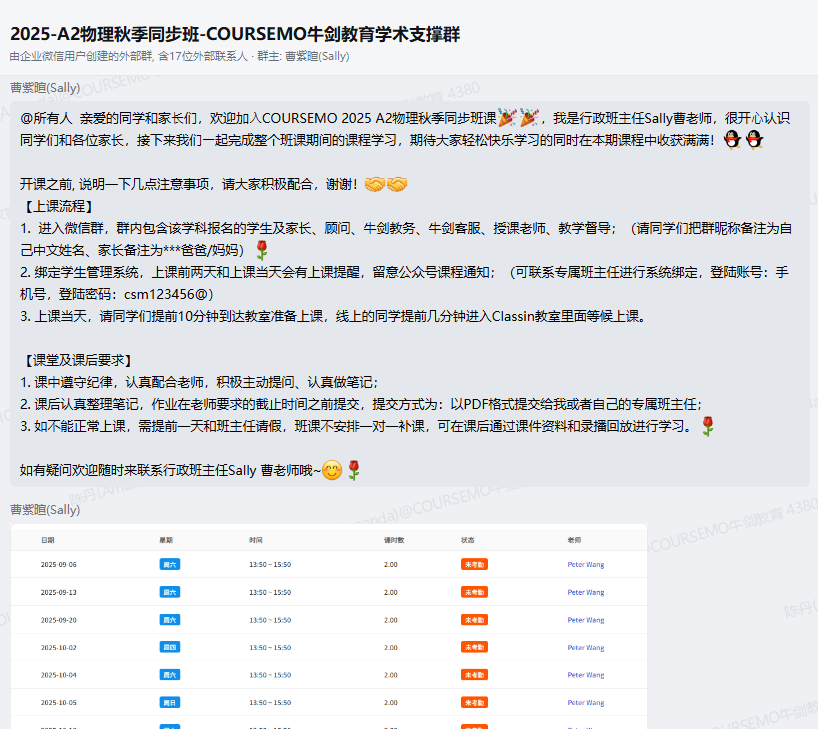This screenshot has height=729, width=818.
Task: Click the smiley face emoji after 曹老师哦~
Action: click(332, 470)
